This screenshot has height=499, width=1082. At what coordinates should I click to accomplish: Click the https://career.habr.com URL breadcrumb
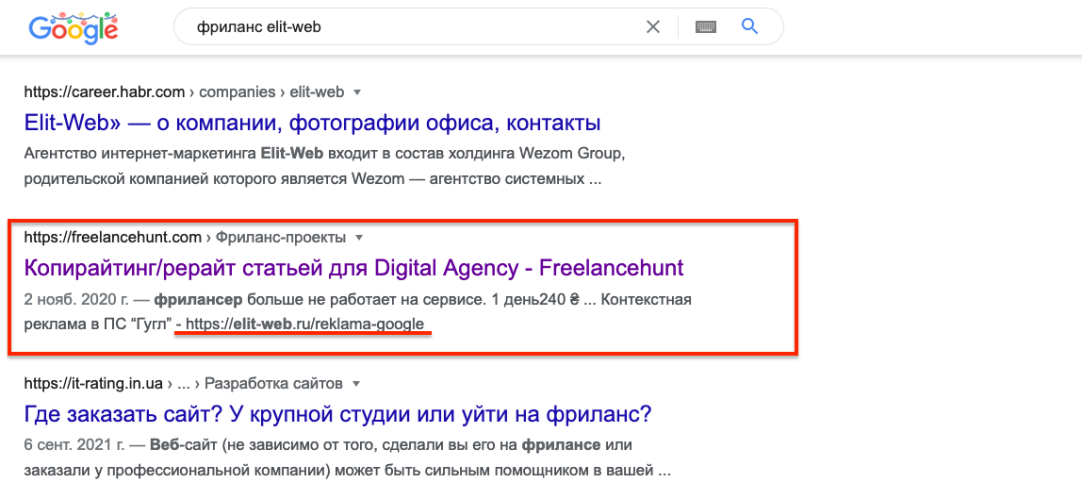[x=104, y=91]
